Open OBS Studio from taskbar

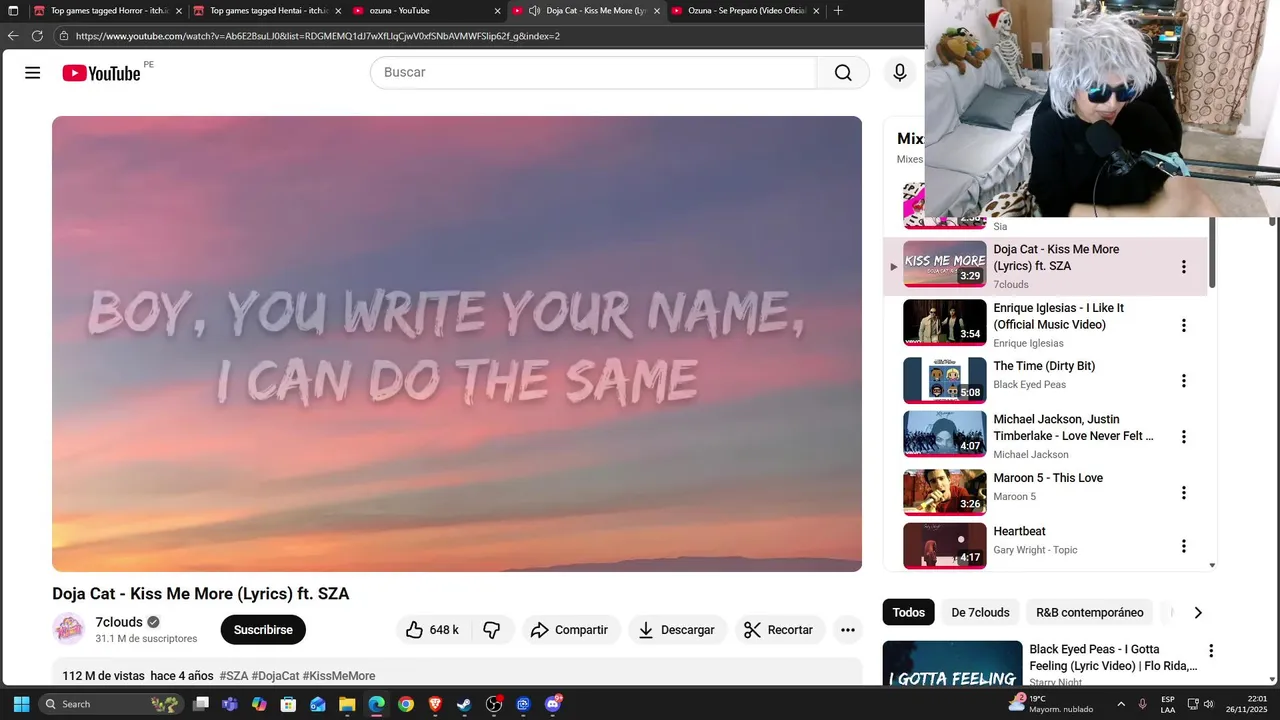pos(493,704)
